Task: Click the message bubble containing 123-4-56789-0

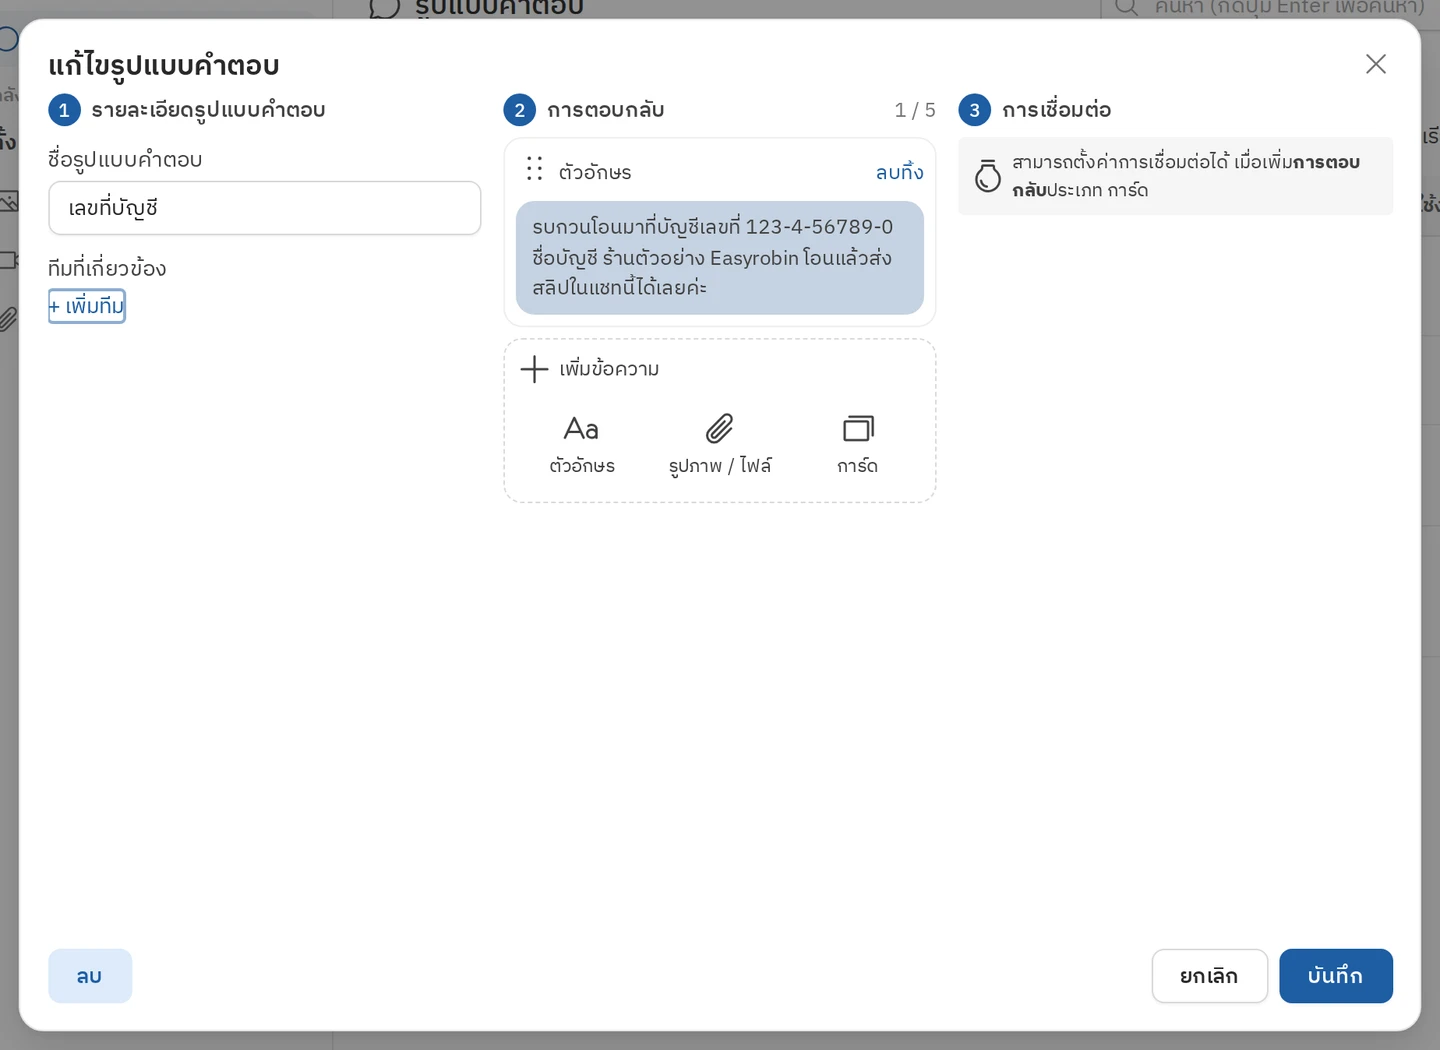Action: coord(720,258)
